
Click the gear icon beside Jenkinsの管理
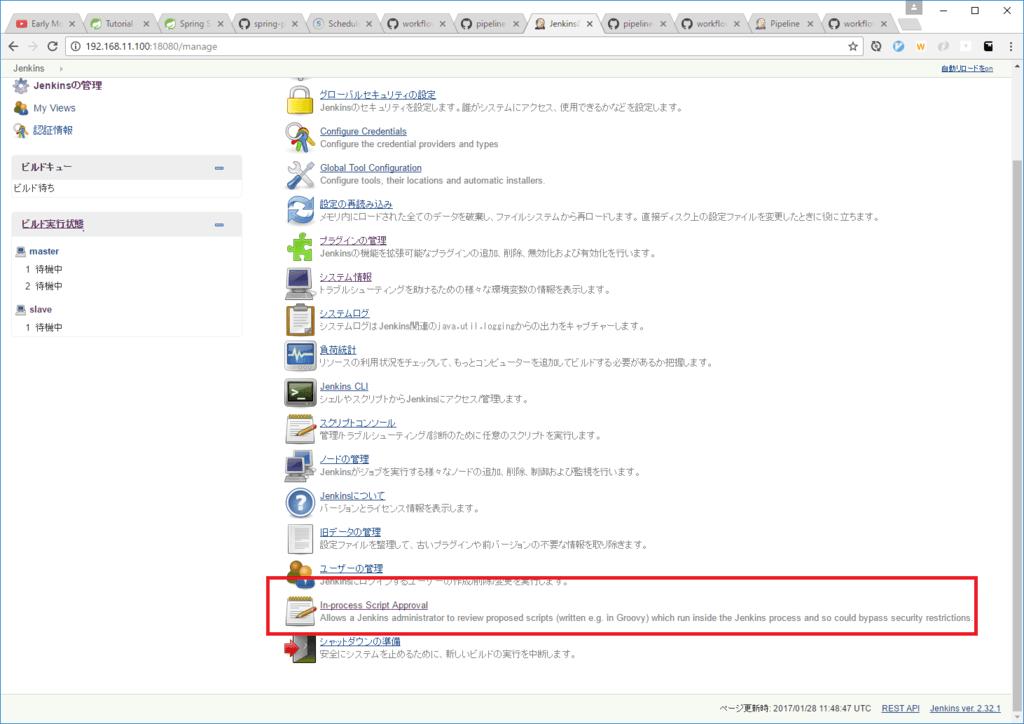click(21, 86)
